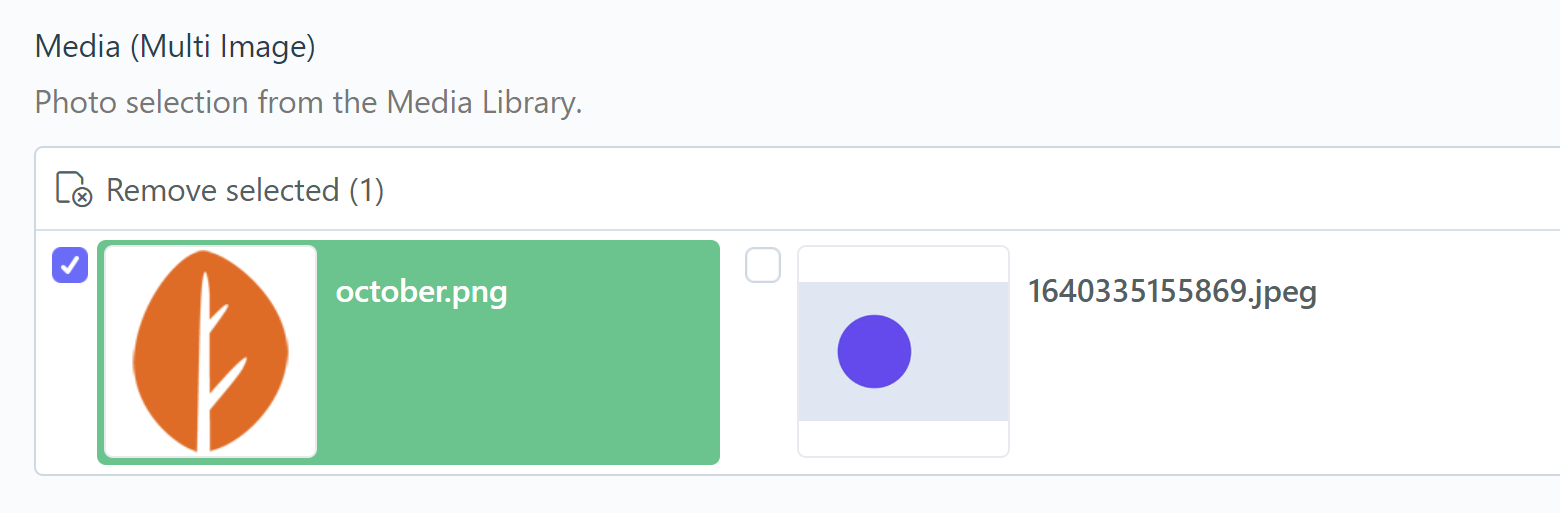Viewport: 1560px width, 513px height.
Task: Click the Media (Multi Image) field label
Action: (175, 47)
